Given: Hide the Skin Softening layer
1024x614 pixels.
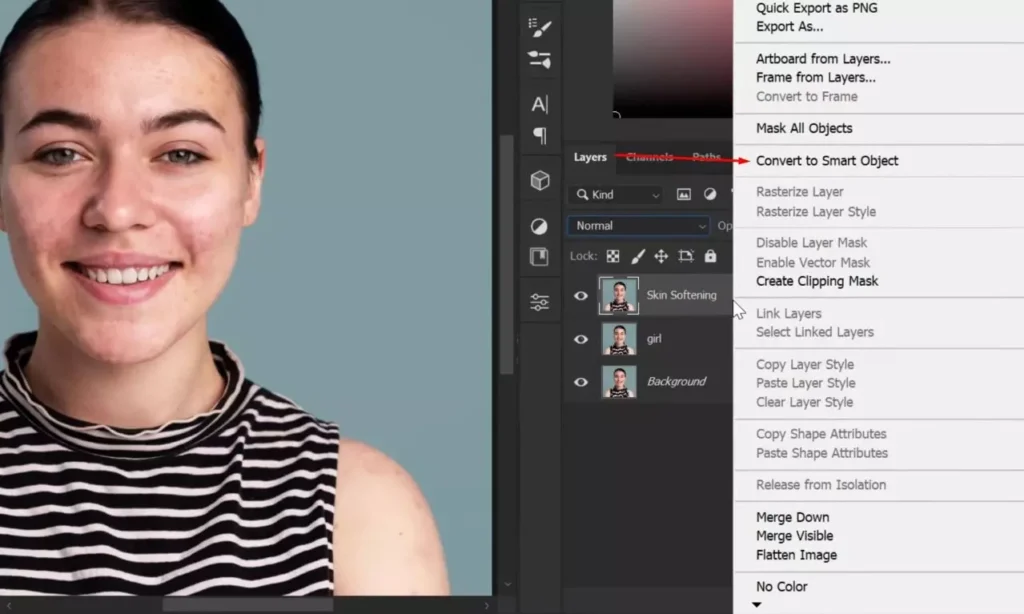Looking at the screenshot, I should [581, 295].
